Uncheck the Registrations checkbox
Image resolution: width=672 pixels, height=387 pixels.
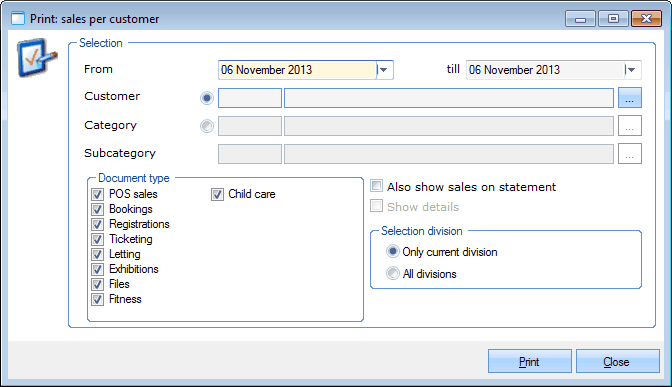[x=97, y=224]
